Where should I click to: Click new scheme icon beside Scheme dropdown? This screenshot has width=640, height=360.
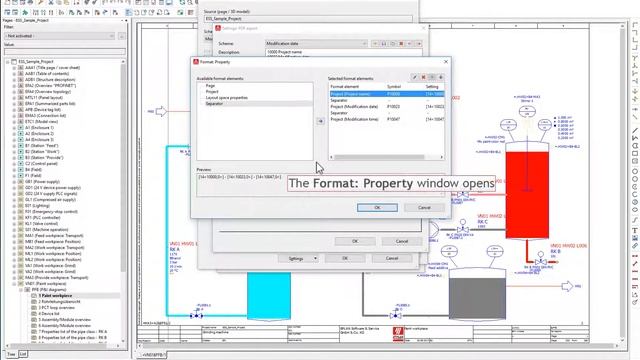pos(375,43)
